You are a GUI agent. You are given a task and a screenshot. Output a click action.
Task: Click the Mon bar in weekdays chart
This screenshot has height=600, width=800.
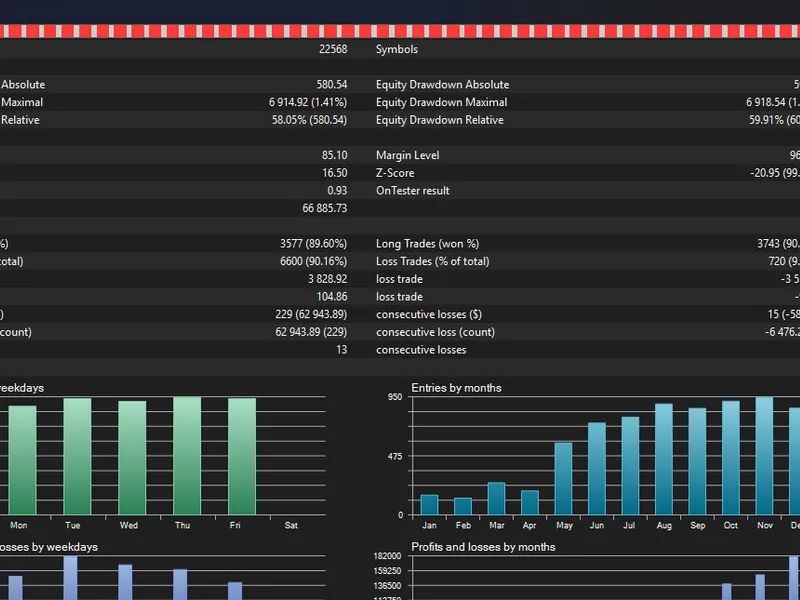point(22,460)
